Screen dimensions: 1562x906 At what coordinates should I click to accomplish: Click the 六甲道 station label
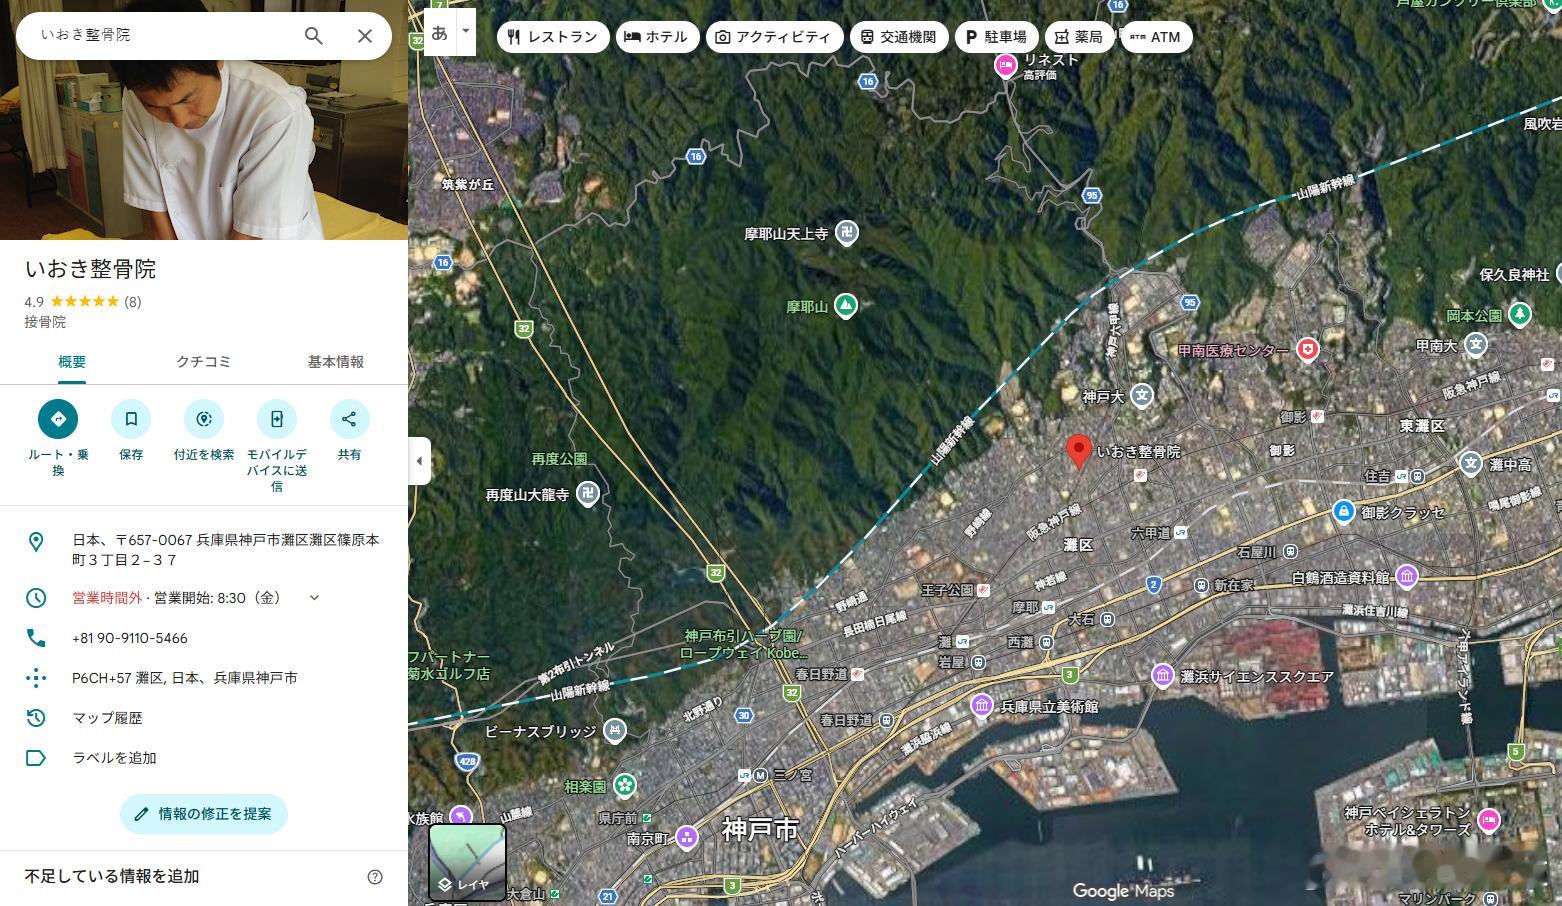(1150, 533)
